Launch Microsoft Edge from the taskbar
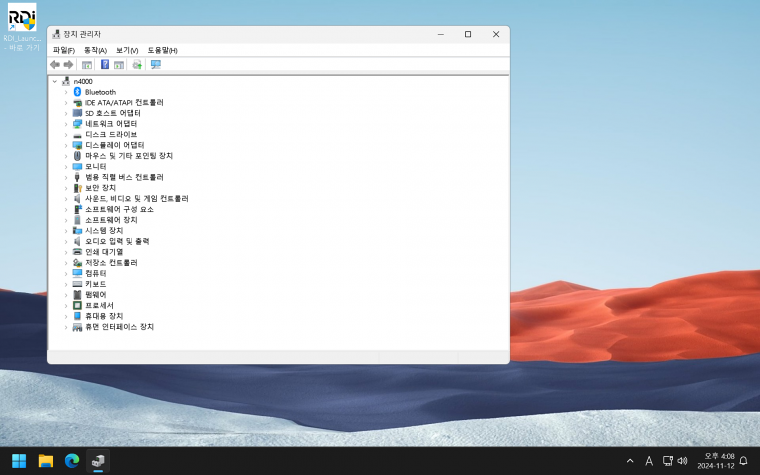Image resolution: width=760 pixels, height=475 pixels. point(72,461)
